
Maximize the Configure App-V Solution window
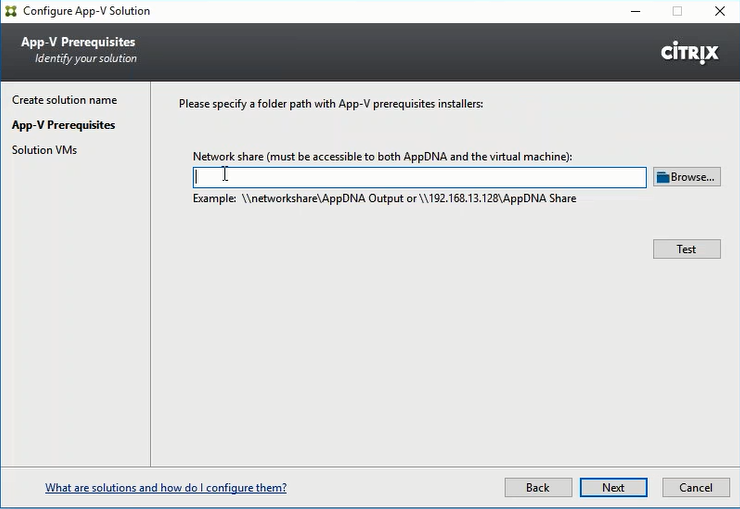pos(677,11)
